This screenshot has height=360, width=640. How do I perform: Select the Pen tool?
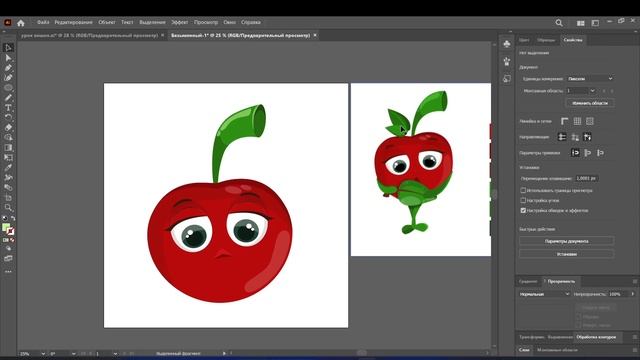coord(8,68)
